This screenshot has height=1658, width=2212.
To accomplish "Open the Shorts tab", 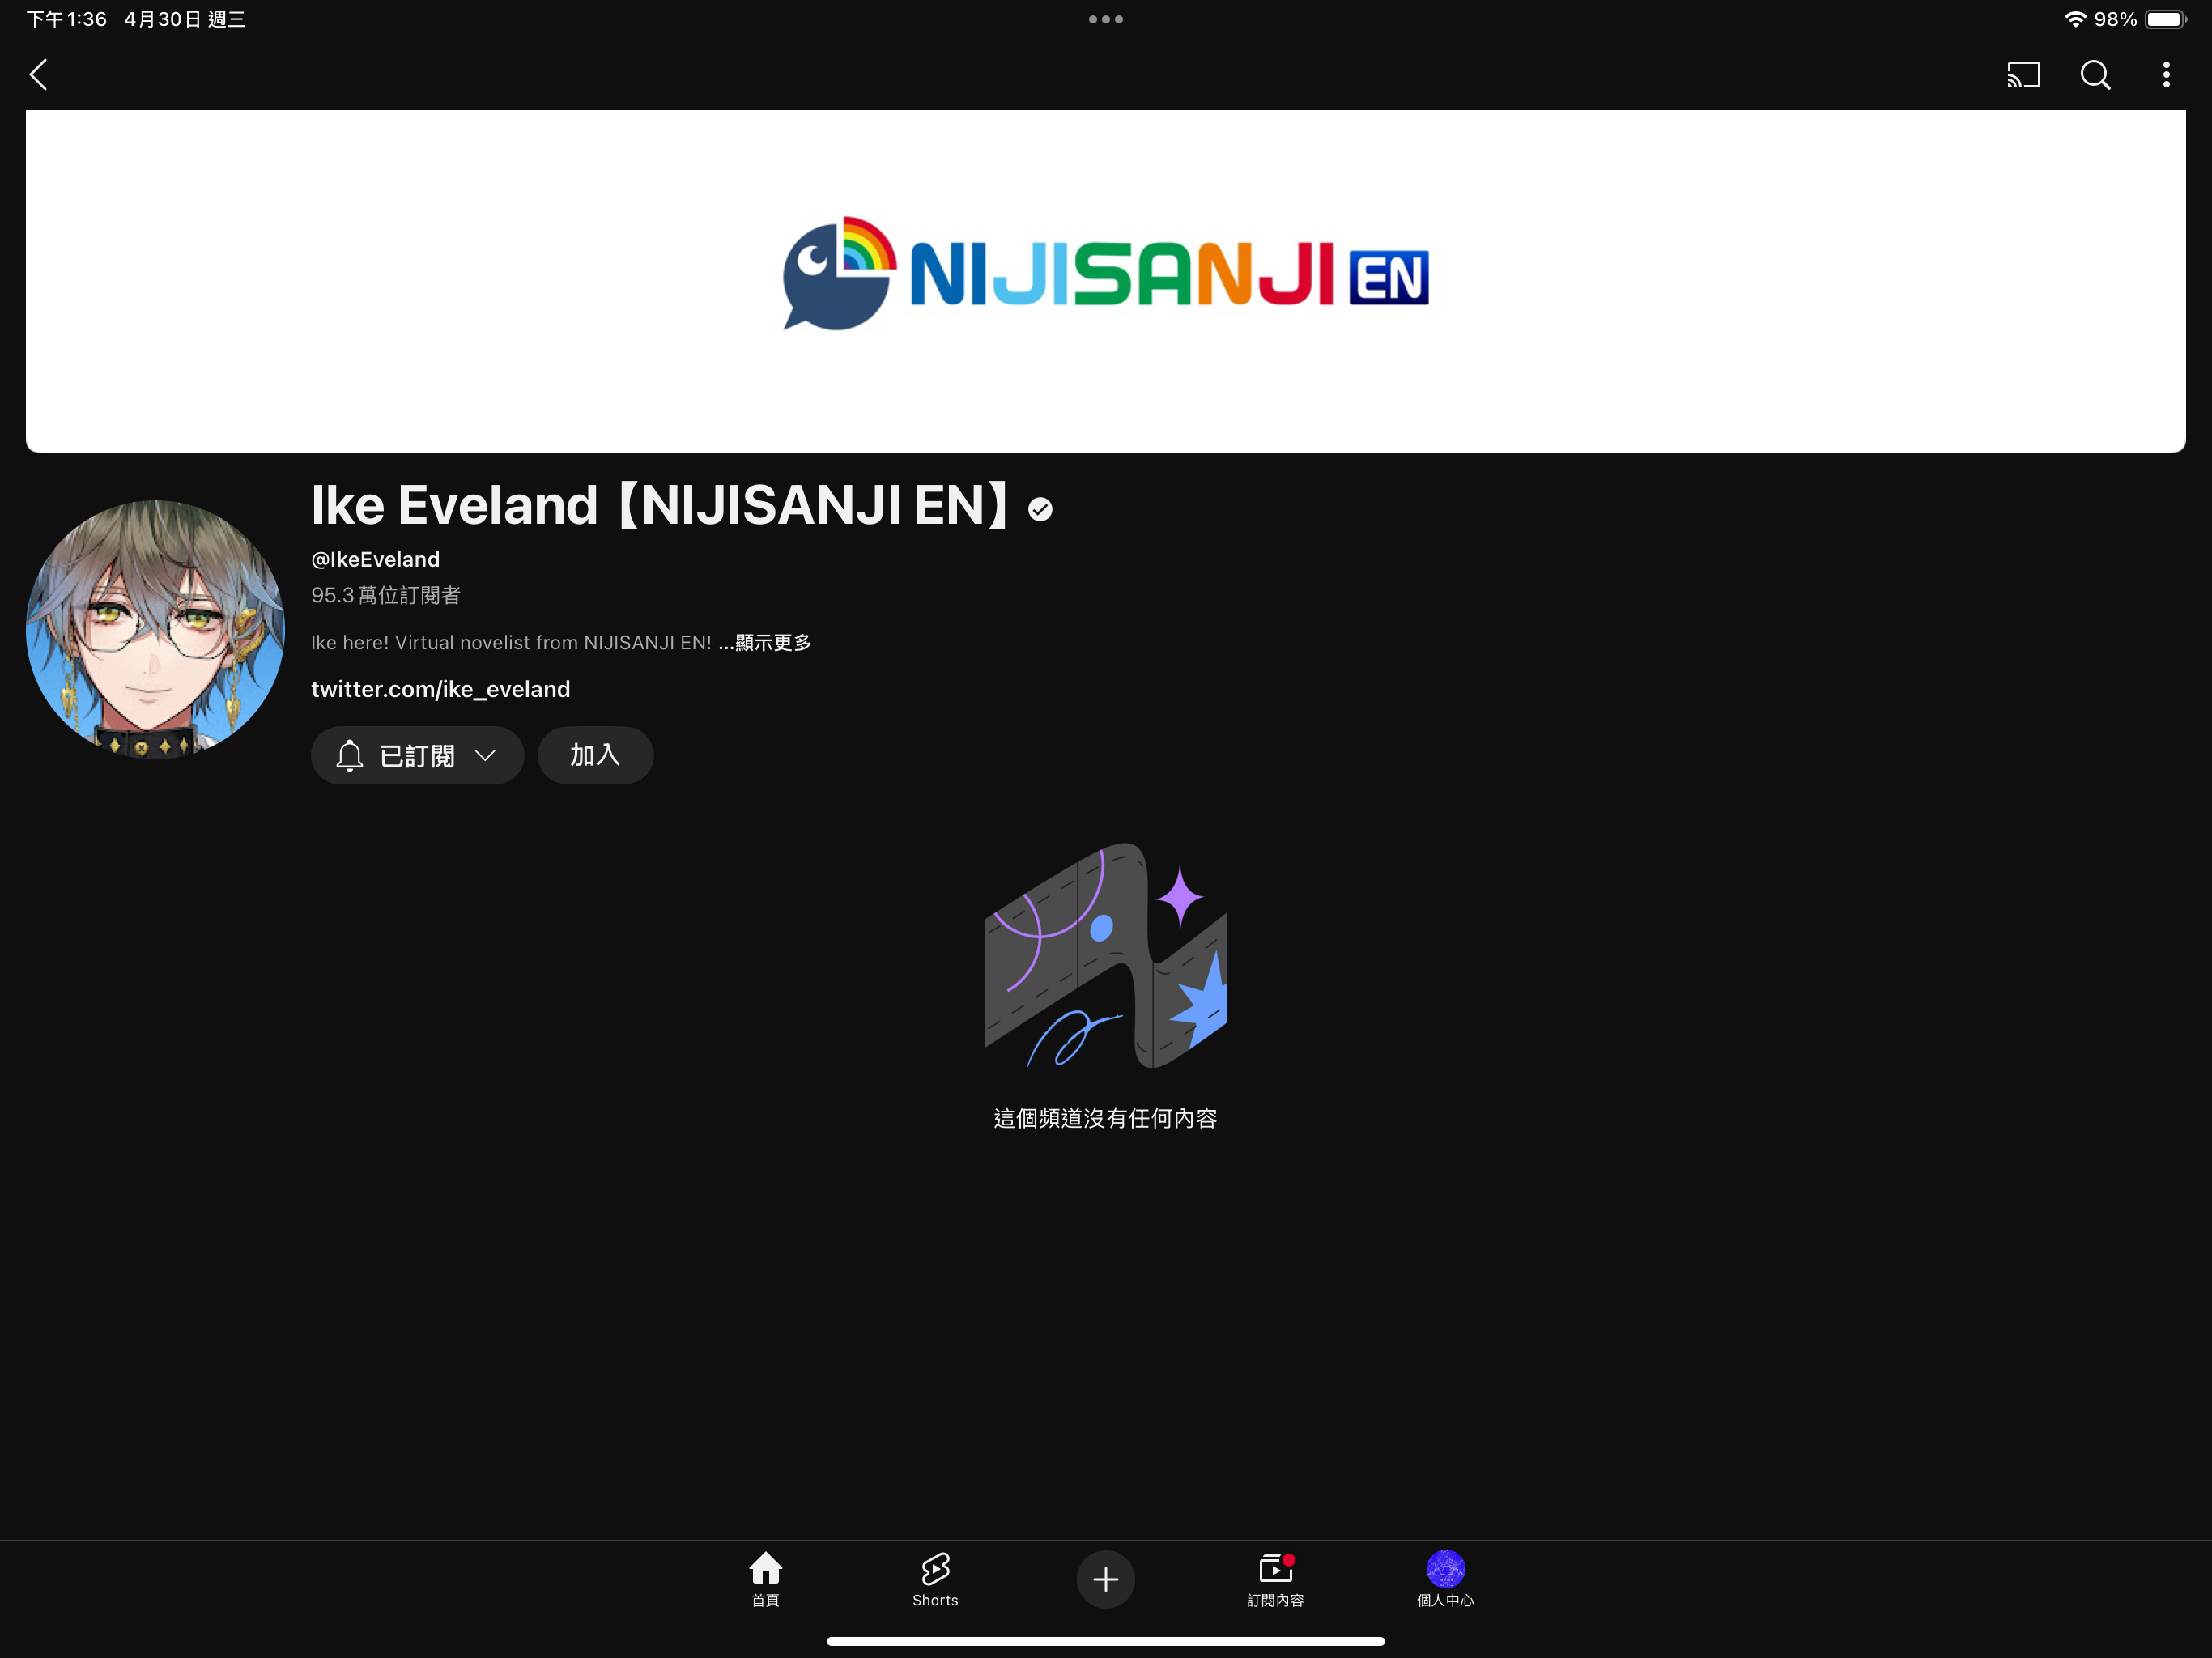I will [x=935, y=1579].
